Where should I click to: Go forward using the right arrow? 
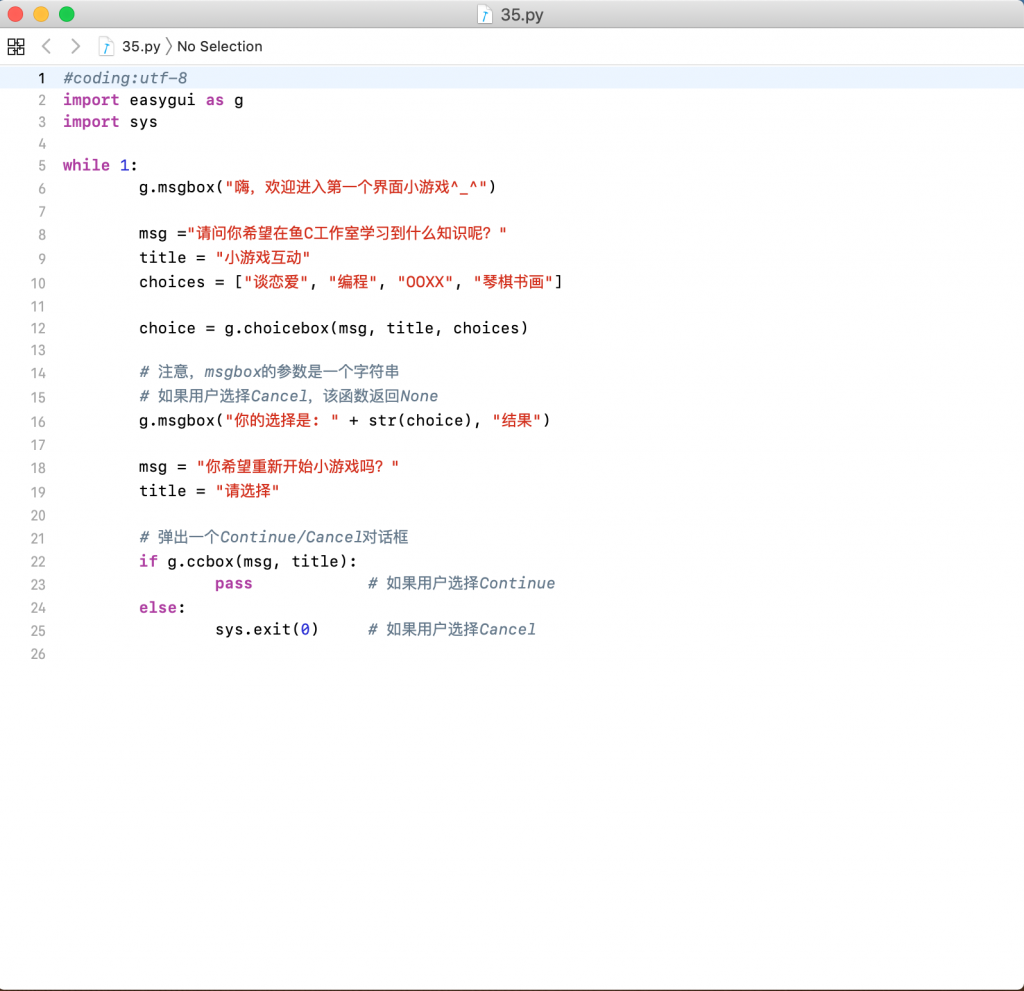coord(75,46)
